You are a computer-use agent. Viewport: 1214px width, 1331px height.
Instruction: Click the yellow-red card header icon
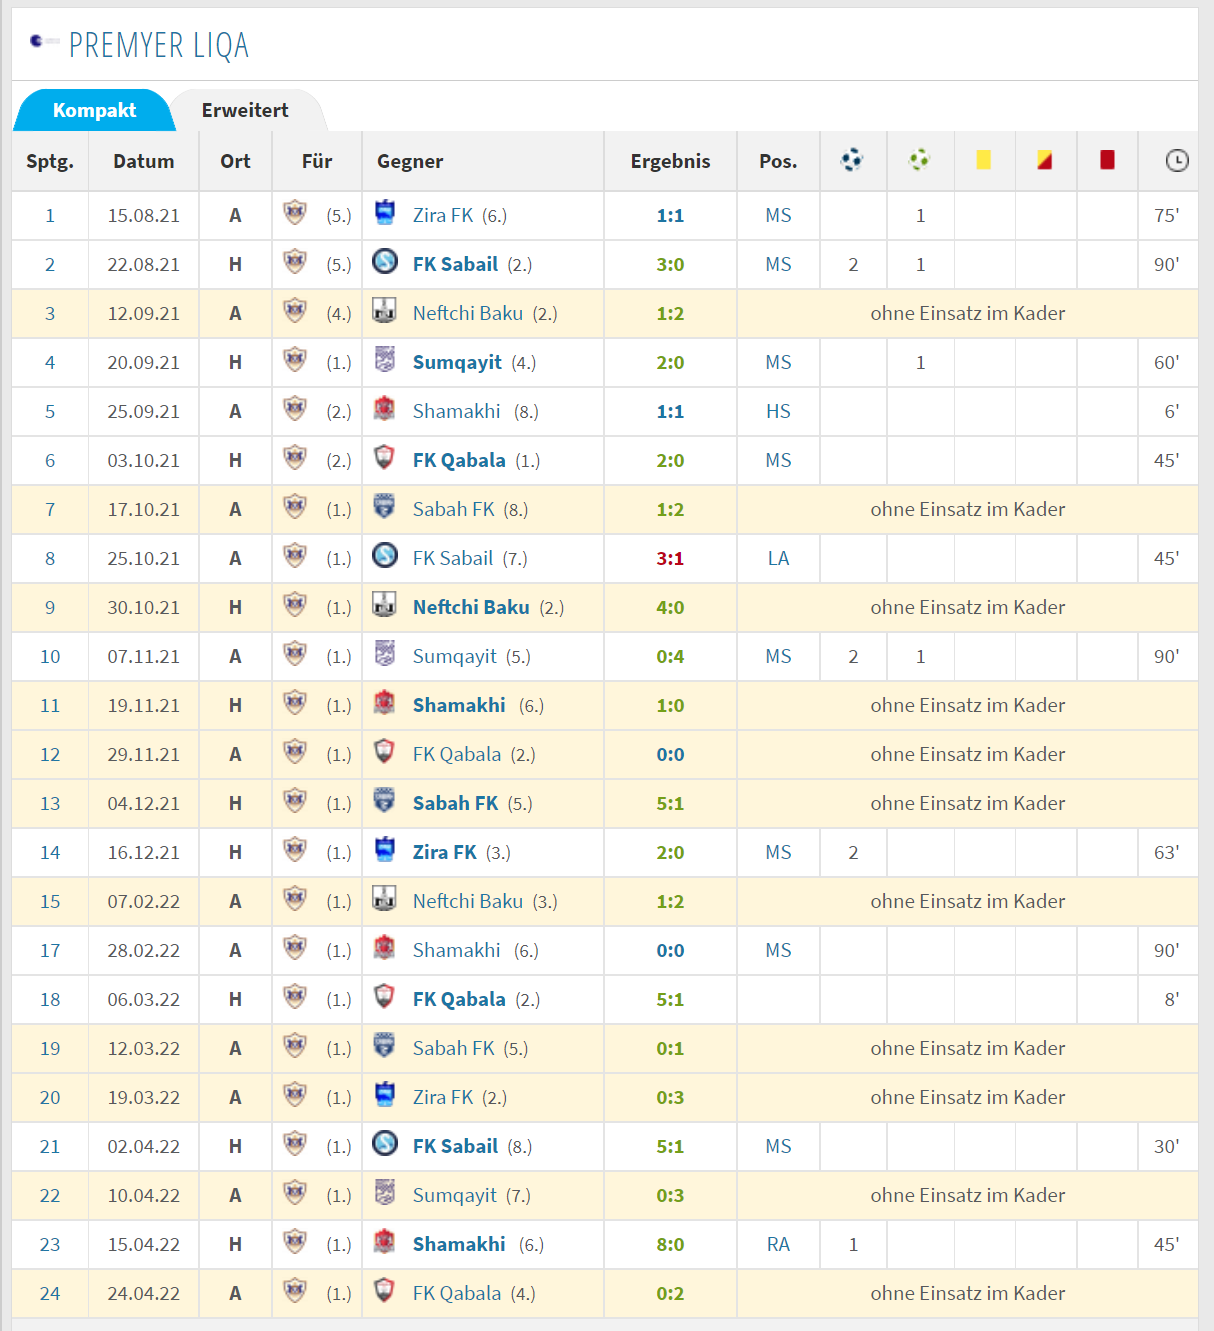(1045, 160)
